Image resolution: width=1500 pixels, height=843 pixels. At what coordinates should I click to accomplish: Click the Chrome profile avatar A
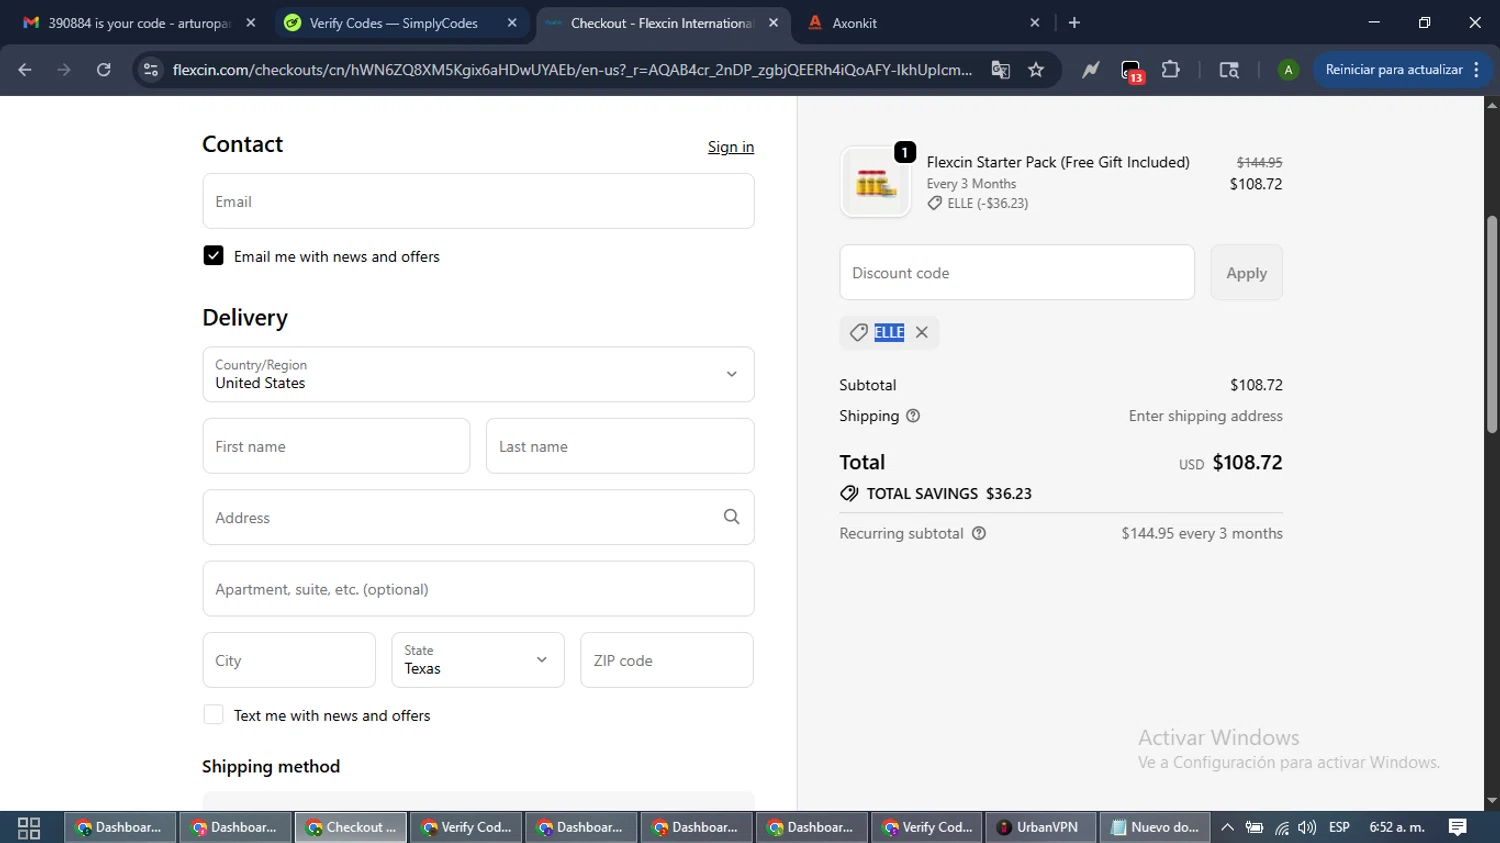pos(1288,70)
